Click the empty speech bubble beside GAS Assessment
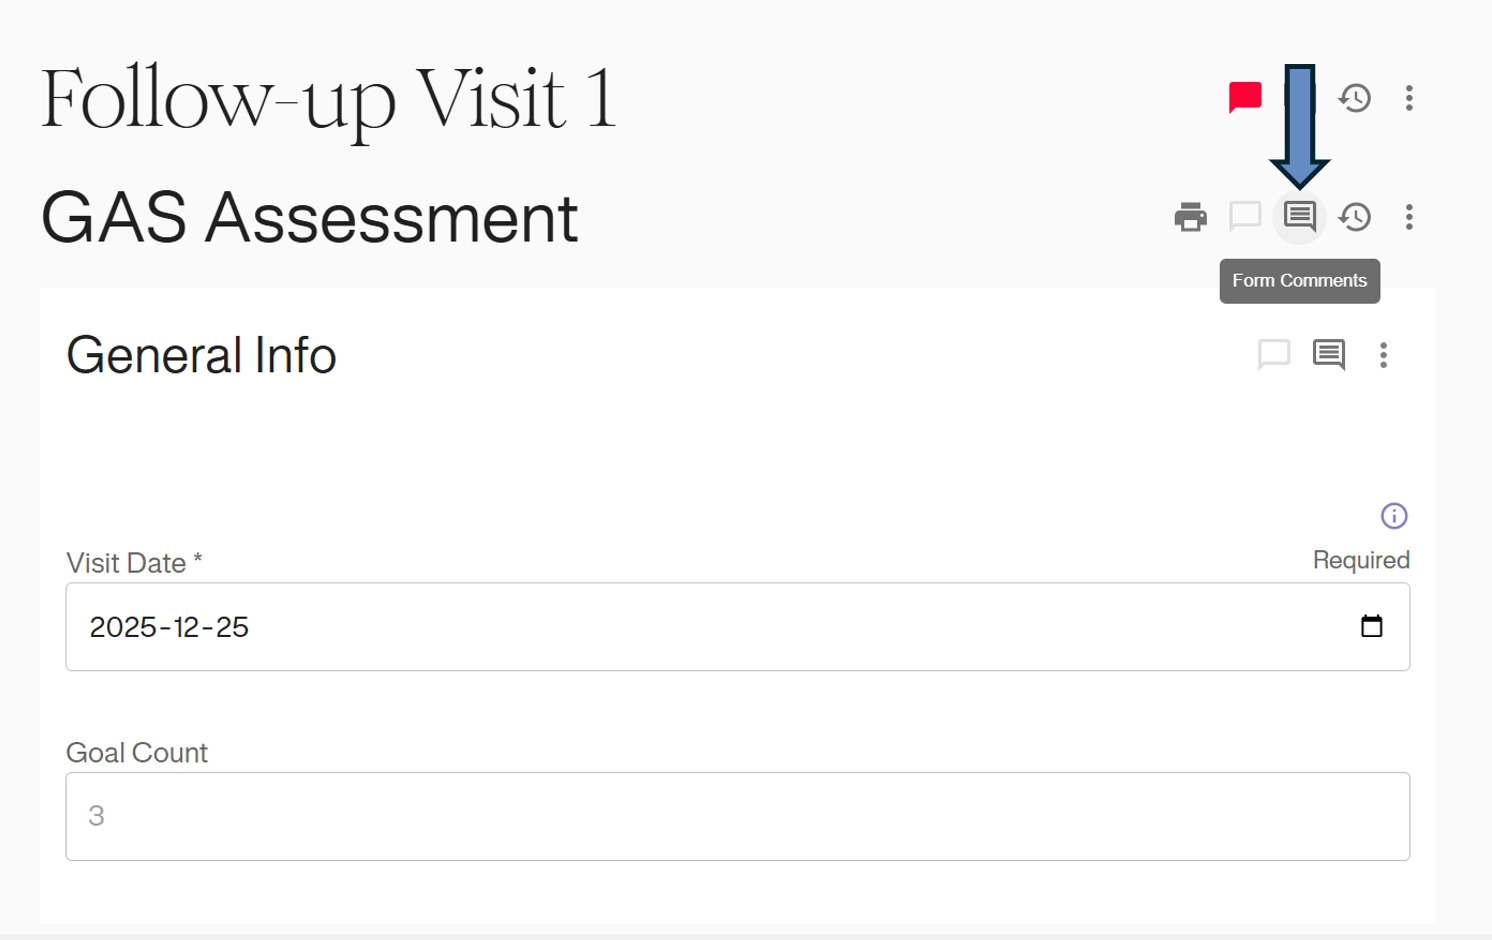The width and height of the screenshot is (1492, 940). (1245, 216)
